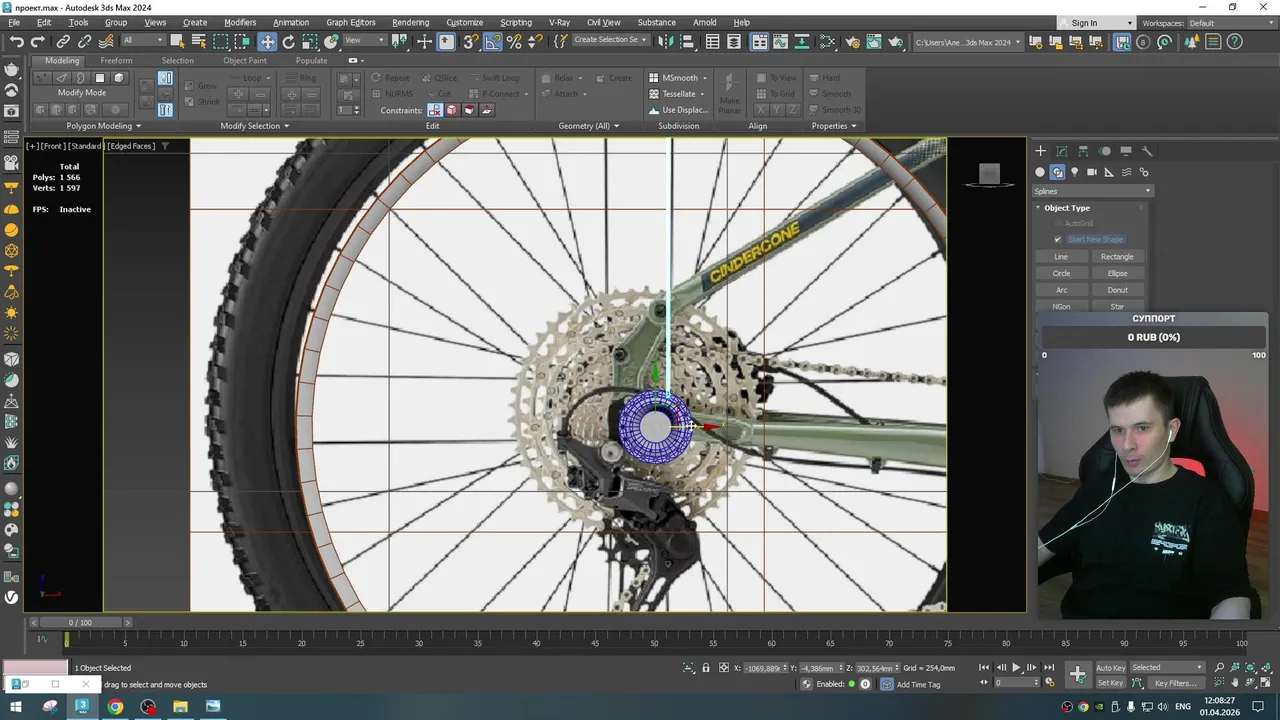Viewport: 1280px width, 720px height.
Task: Switch to the Utilities wrench panel tab
Action: (x=1147, y=151)
